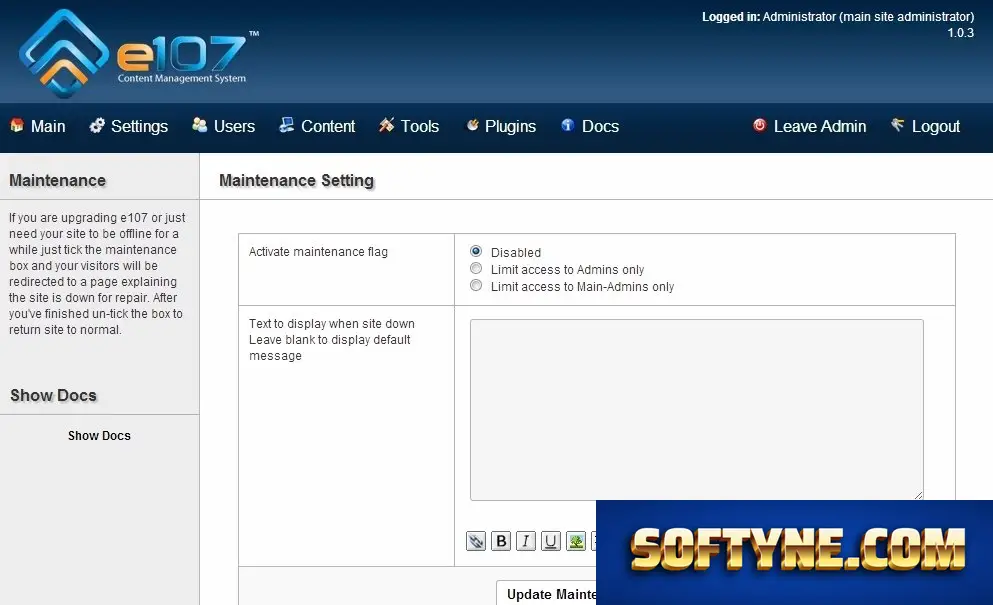Apply underline with the U button
This screenshot has width=993, height=605.
point(551,541)
